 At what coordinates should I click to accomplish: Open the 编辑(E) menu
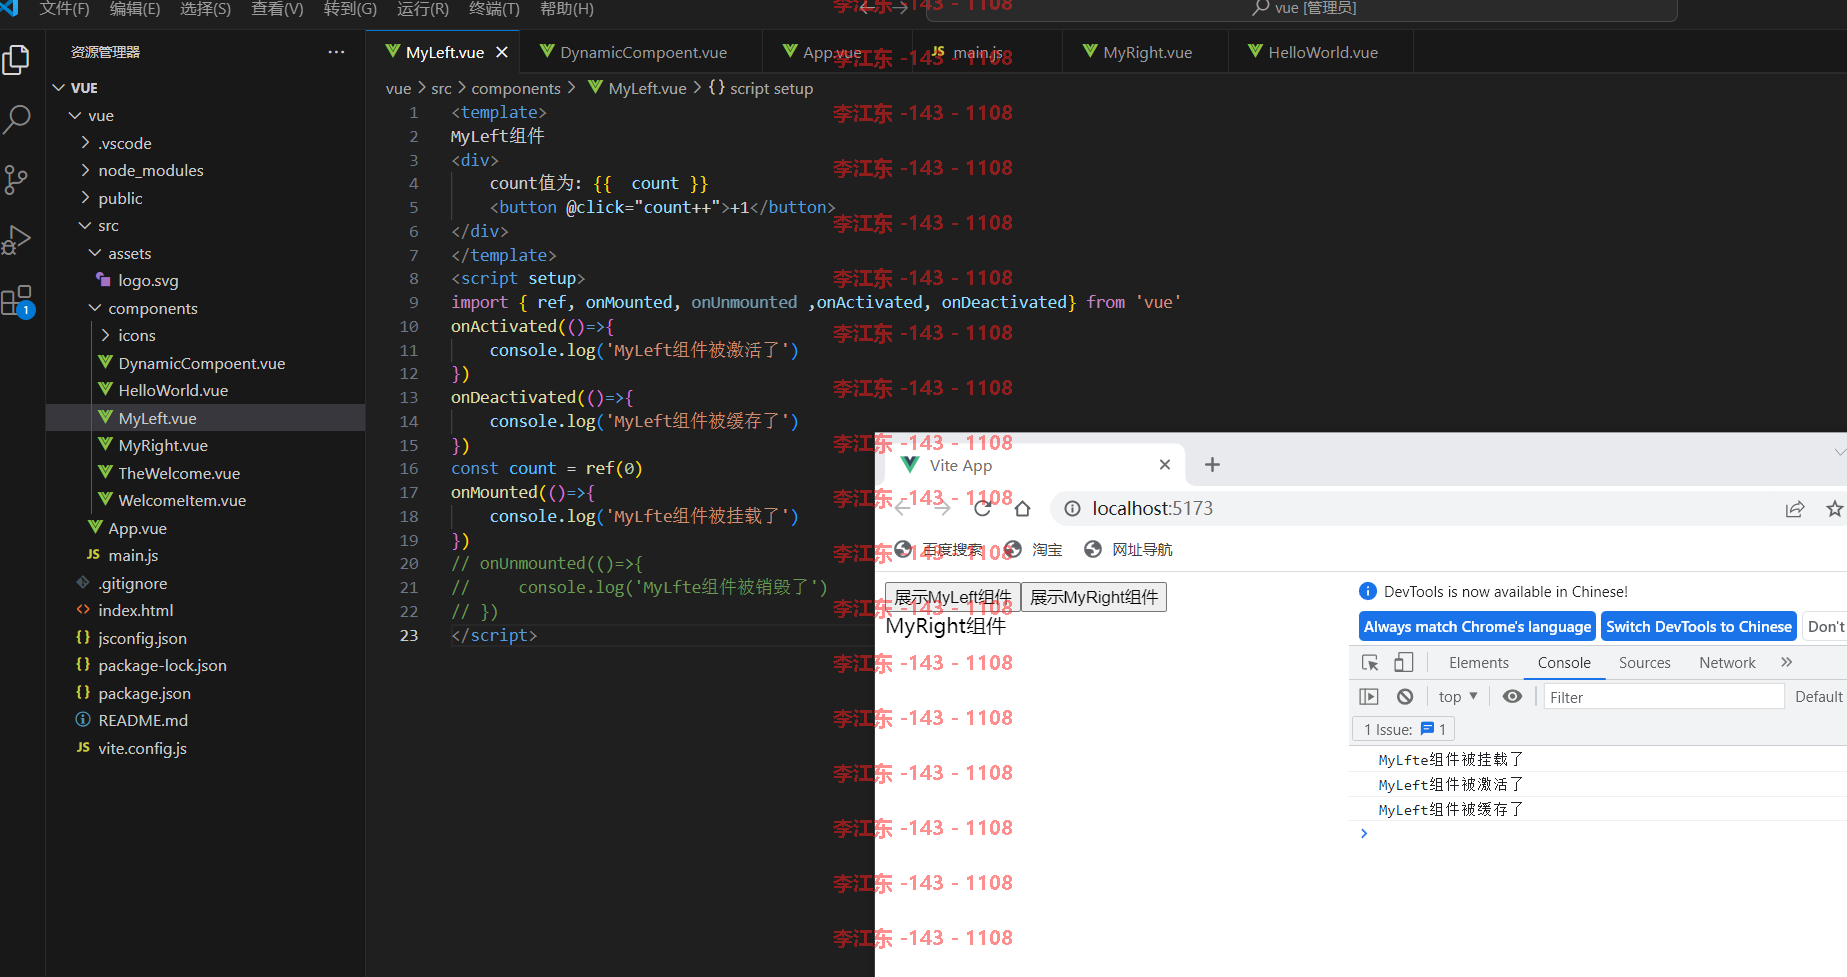point(135,9)
